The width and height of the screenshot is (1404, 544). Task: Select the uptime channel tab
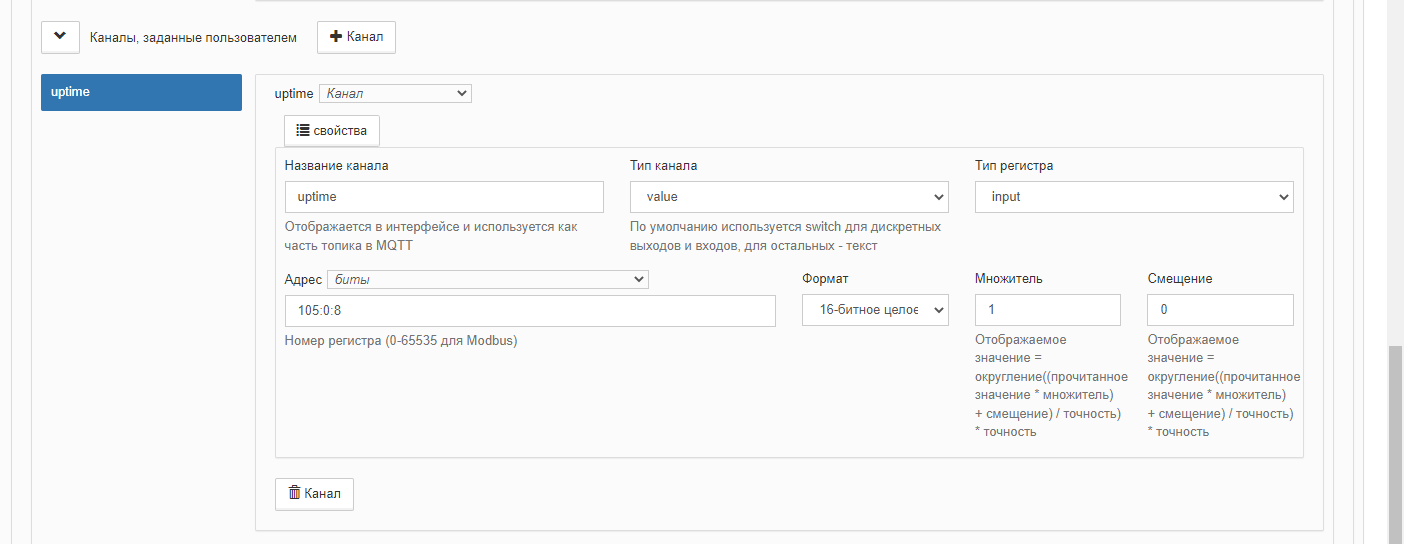(141, 92)
